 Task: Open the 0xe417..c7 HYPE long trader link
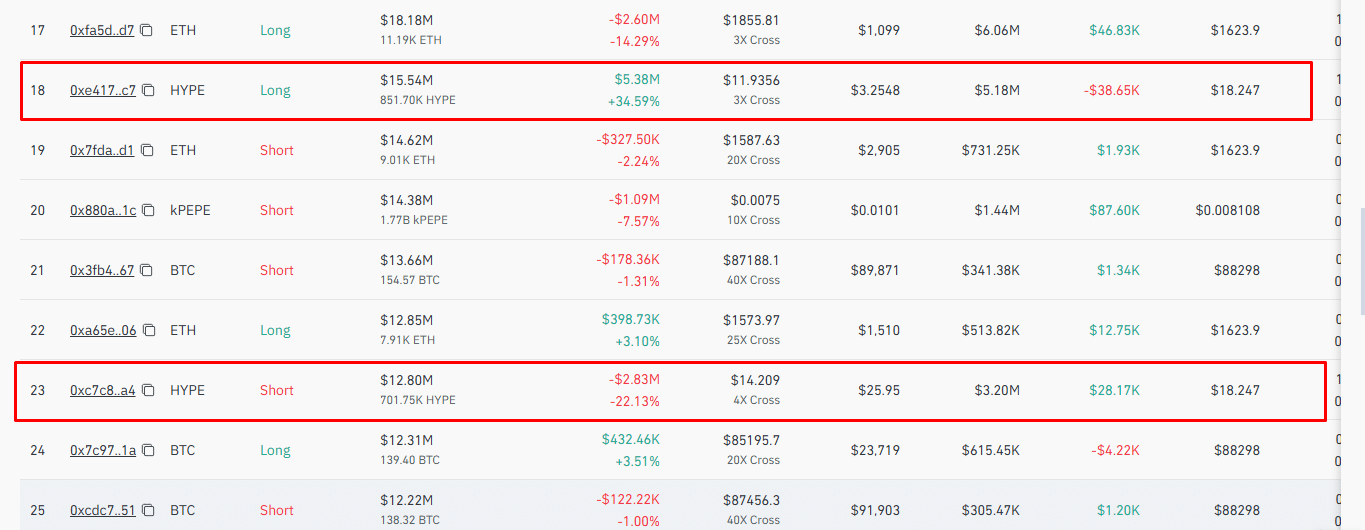(x=103, y=91)
